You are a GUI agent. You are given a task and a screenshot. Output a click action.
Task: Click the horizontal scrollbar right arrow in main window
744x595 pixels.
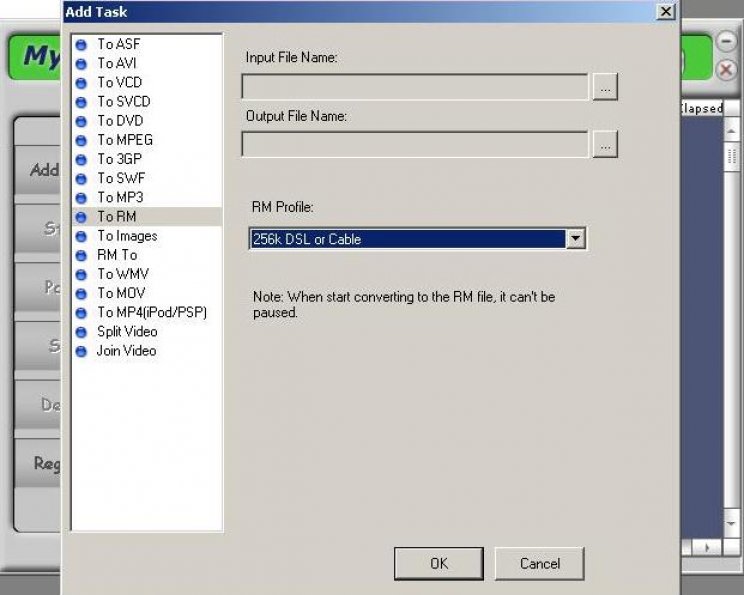pos(707,547)
